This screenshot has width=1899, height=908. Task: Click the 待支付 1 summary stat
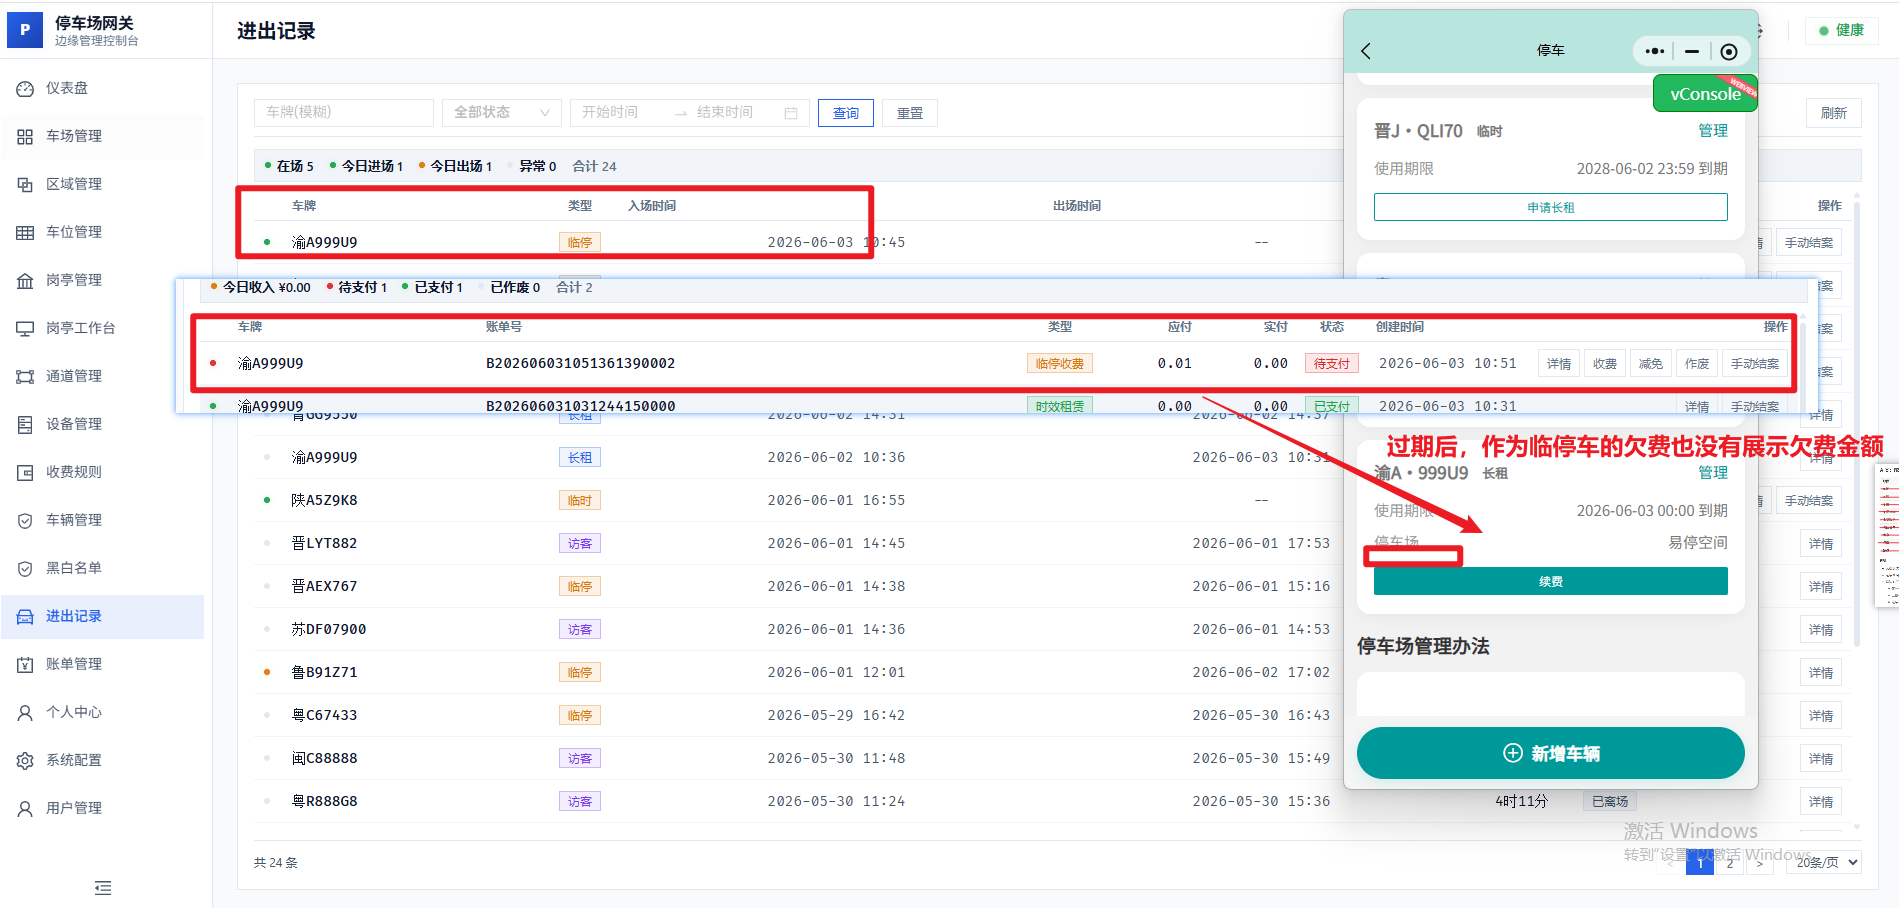357,287
